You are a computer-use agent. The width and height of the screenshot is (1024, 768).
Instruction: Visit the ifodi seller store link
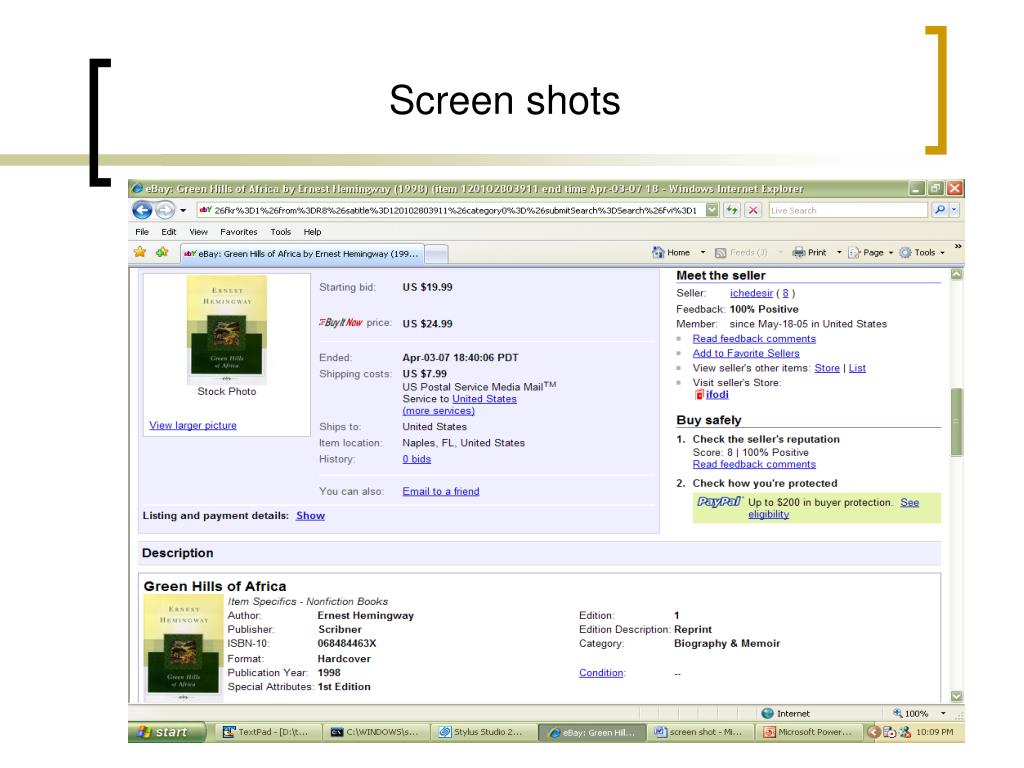point(716,394)
